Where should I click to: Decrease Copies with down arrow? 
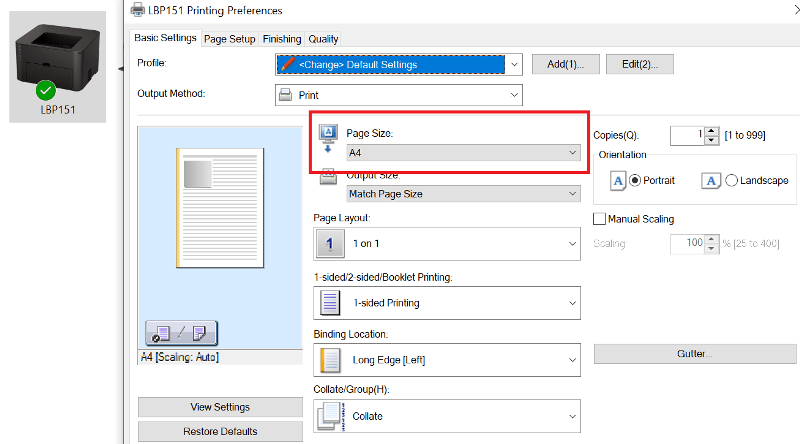711,140
